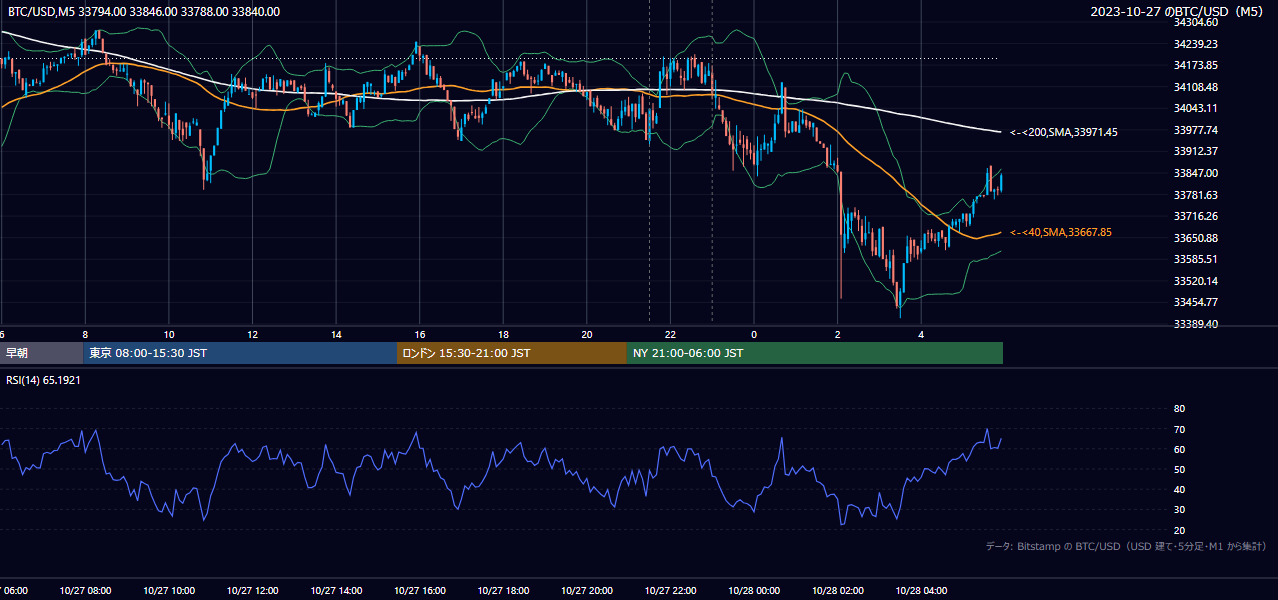Image resolution: width=1278 pixels, height=600 pixels.
Task: Click RSI axis level 70
Action: point(1179,429)
